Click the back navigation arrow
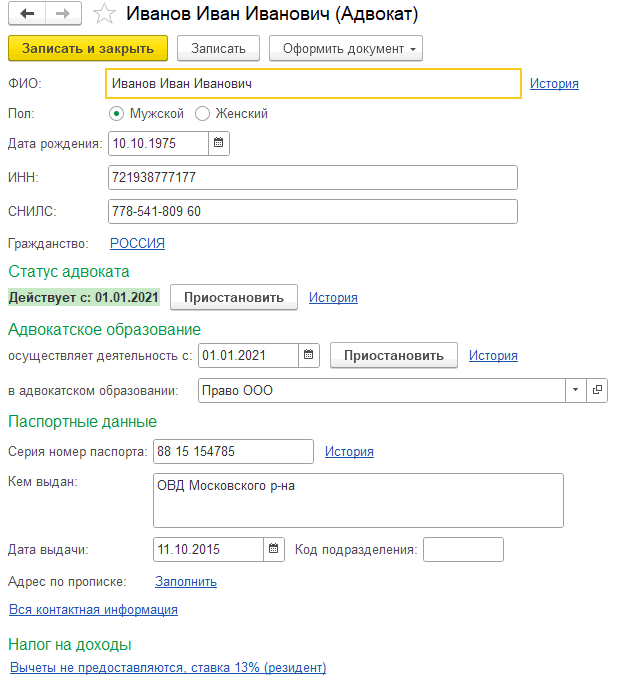The height and width of the screenshot is (688, 629). [x=27, y=15]
